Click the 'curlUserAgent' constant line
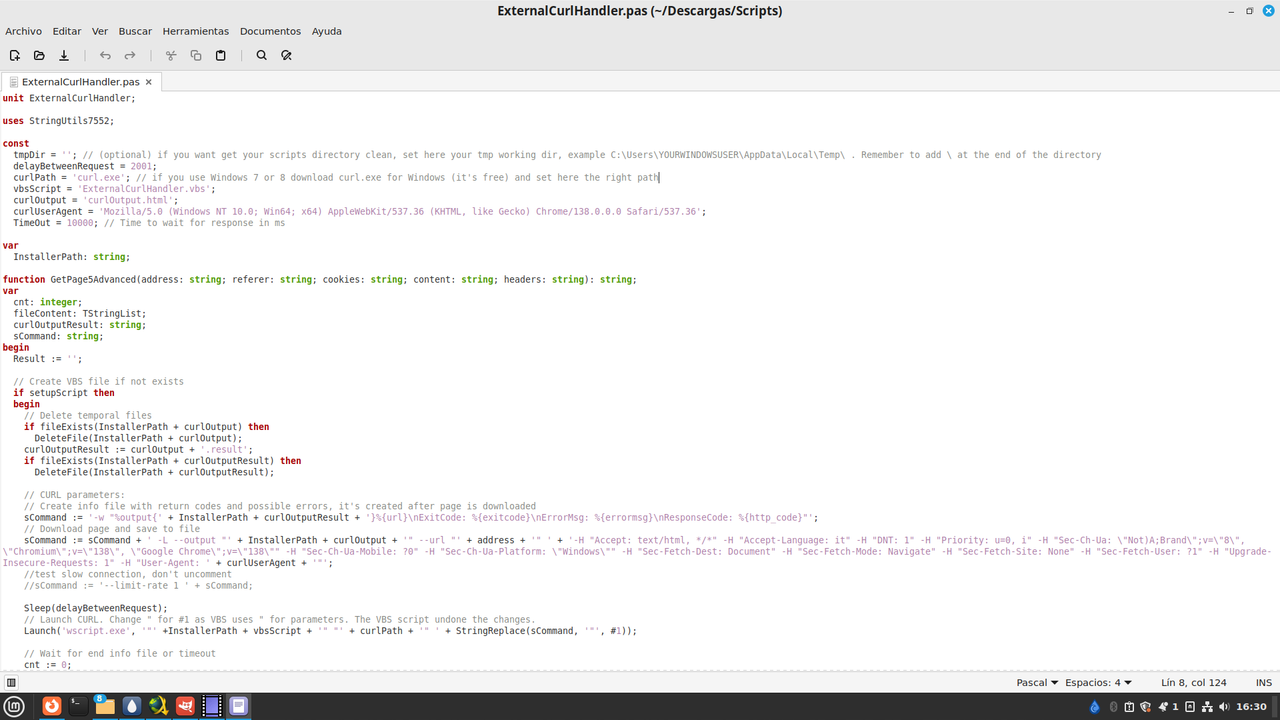The height and width of the screenshot is (720, 1280). pos(360,212)
